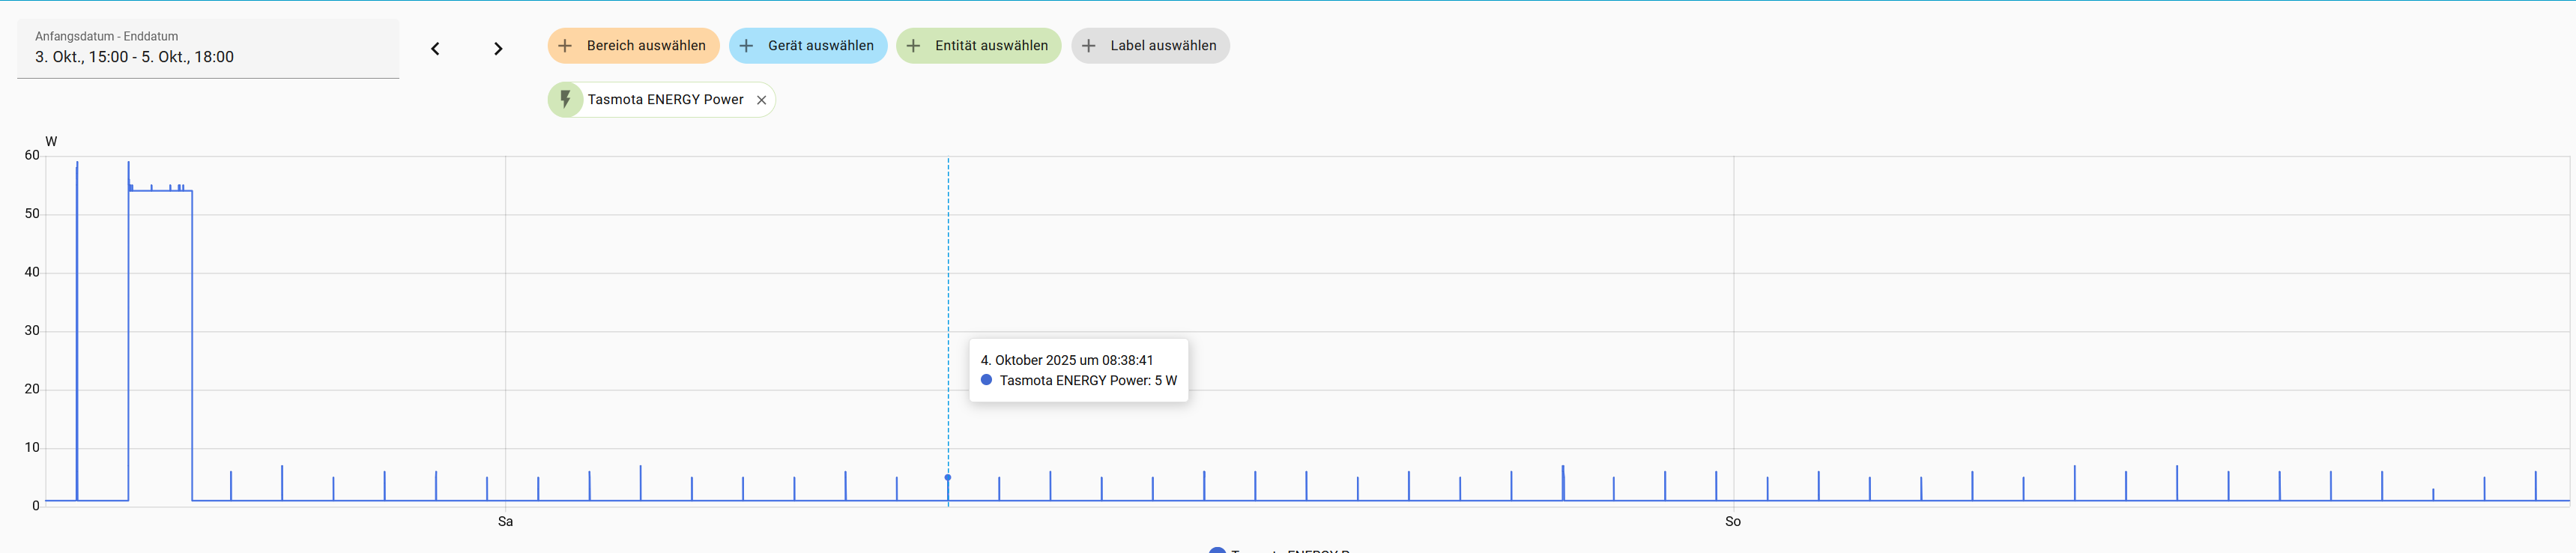The height and width of the screenshot is (553, 2576).
Task: Select the Tasmota ENERGY Power chip label
Action: [x=665, y=100]
